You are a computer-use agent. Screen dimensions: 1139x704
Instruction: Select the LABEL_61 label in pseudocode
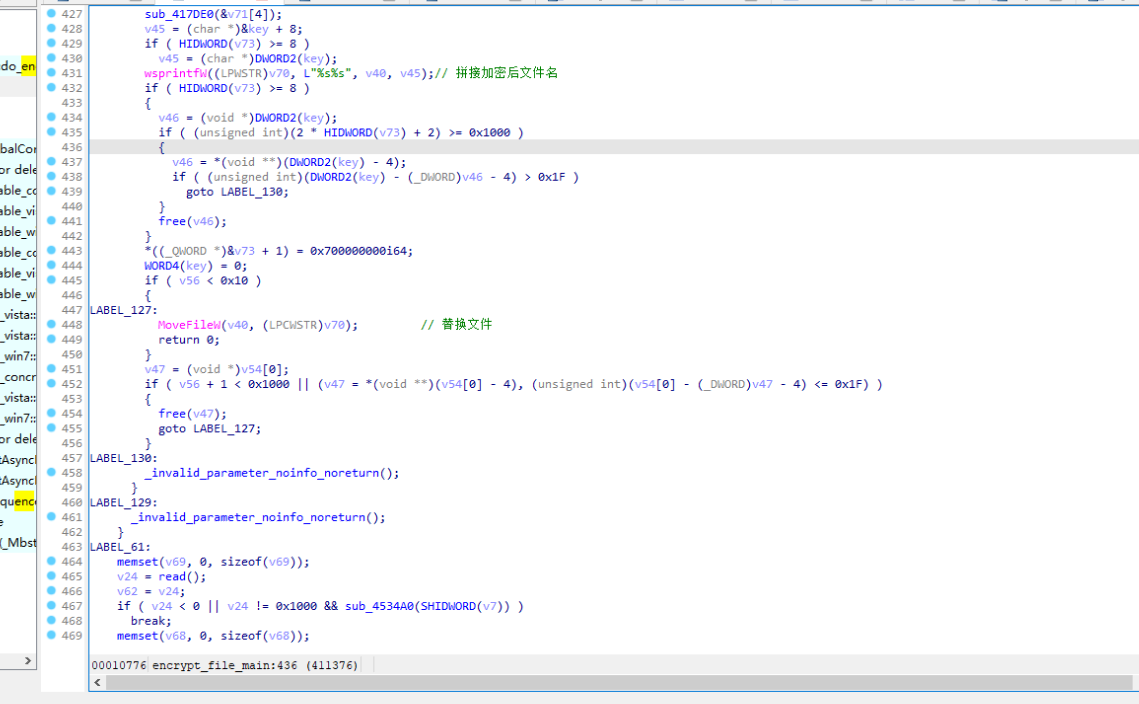pyautogui.click(x=117, y=547)
